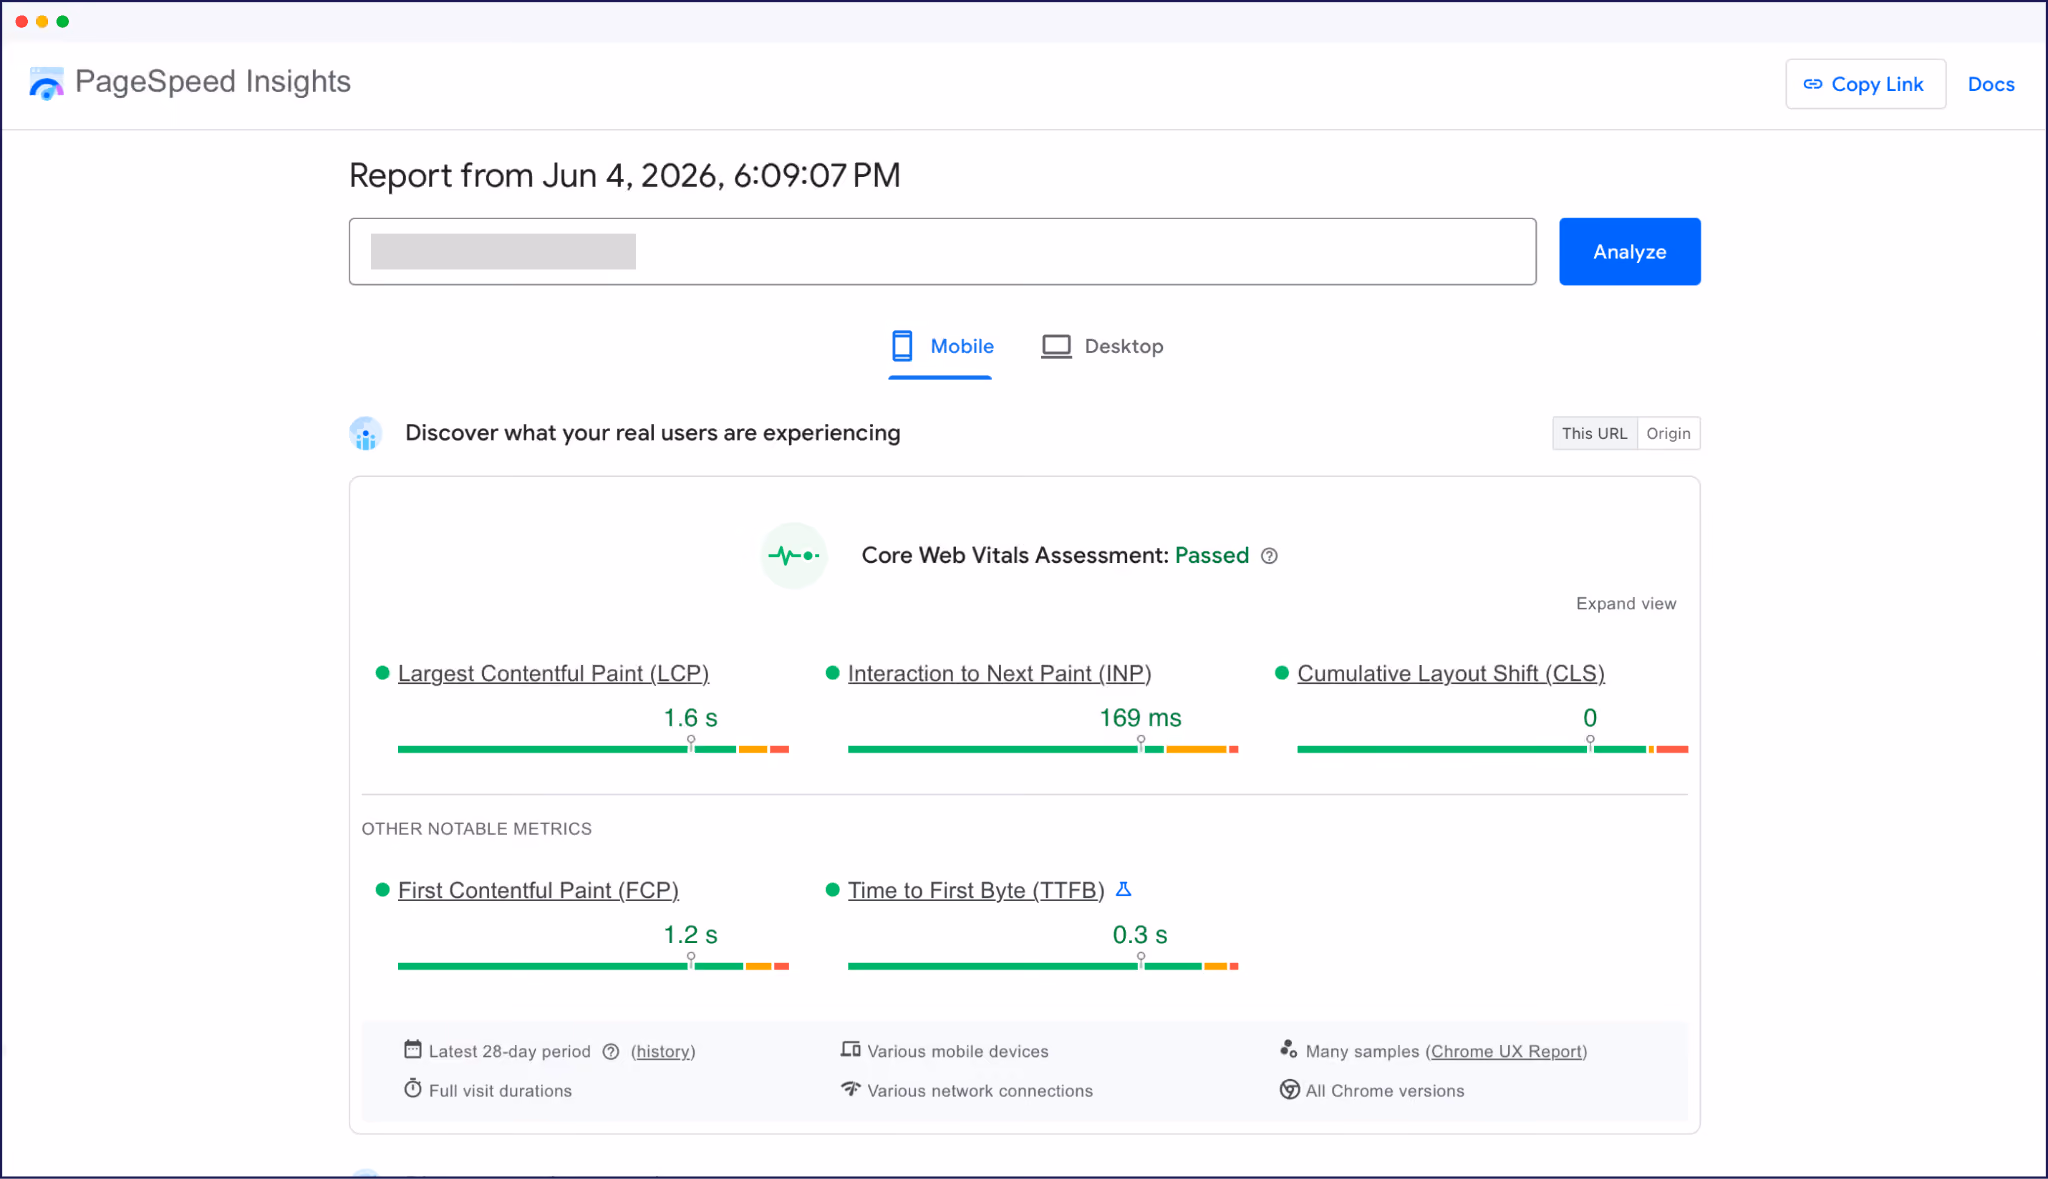Open Cumulative Layout Shift (CLS) link
2048x1179 pixels.
[x=1451, y=674]
